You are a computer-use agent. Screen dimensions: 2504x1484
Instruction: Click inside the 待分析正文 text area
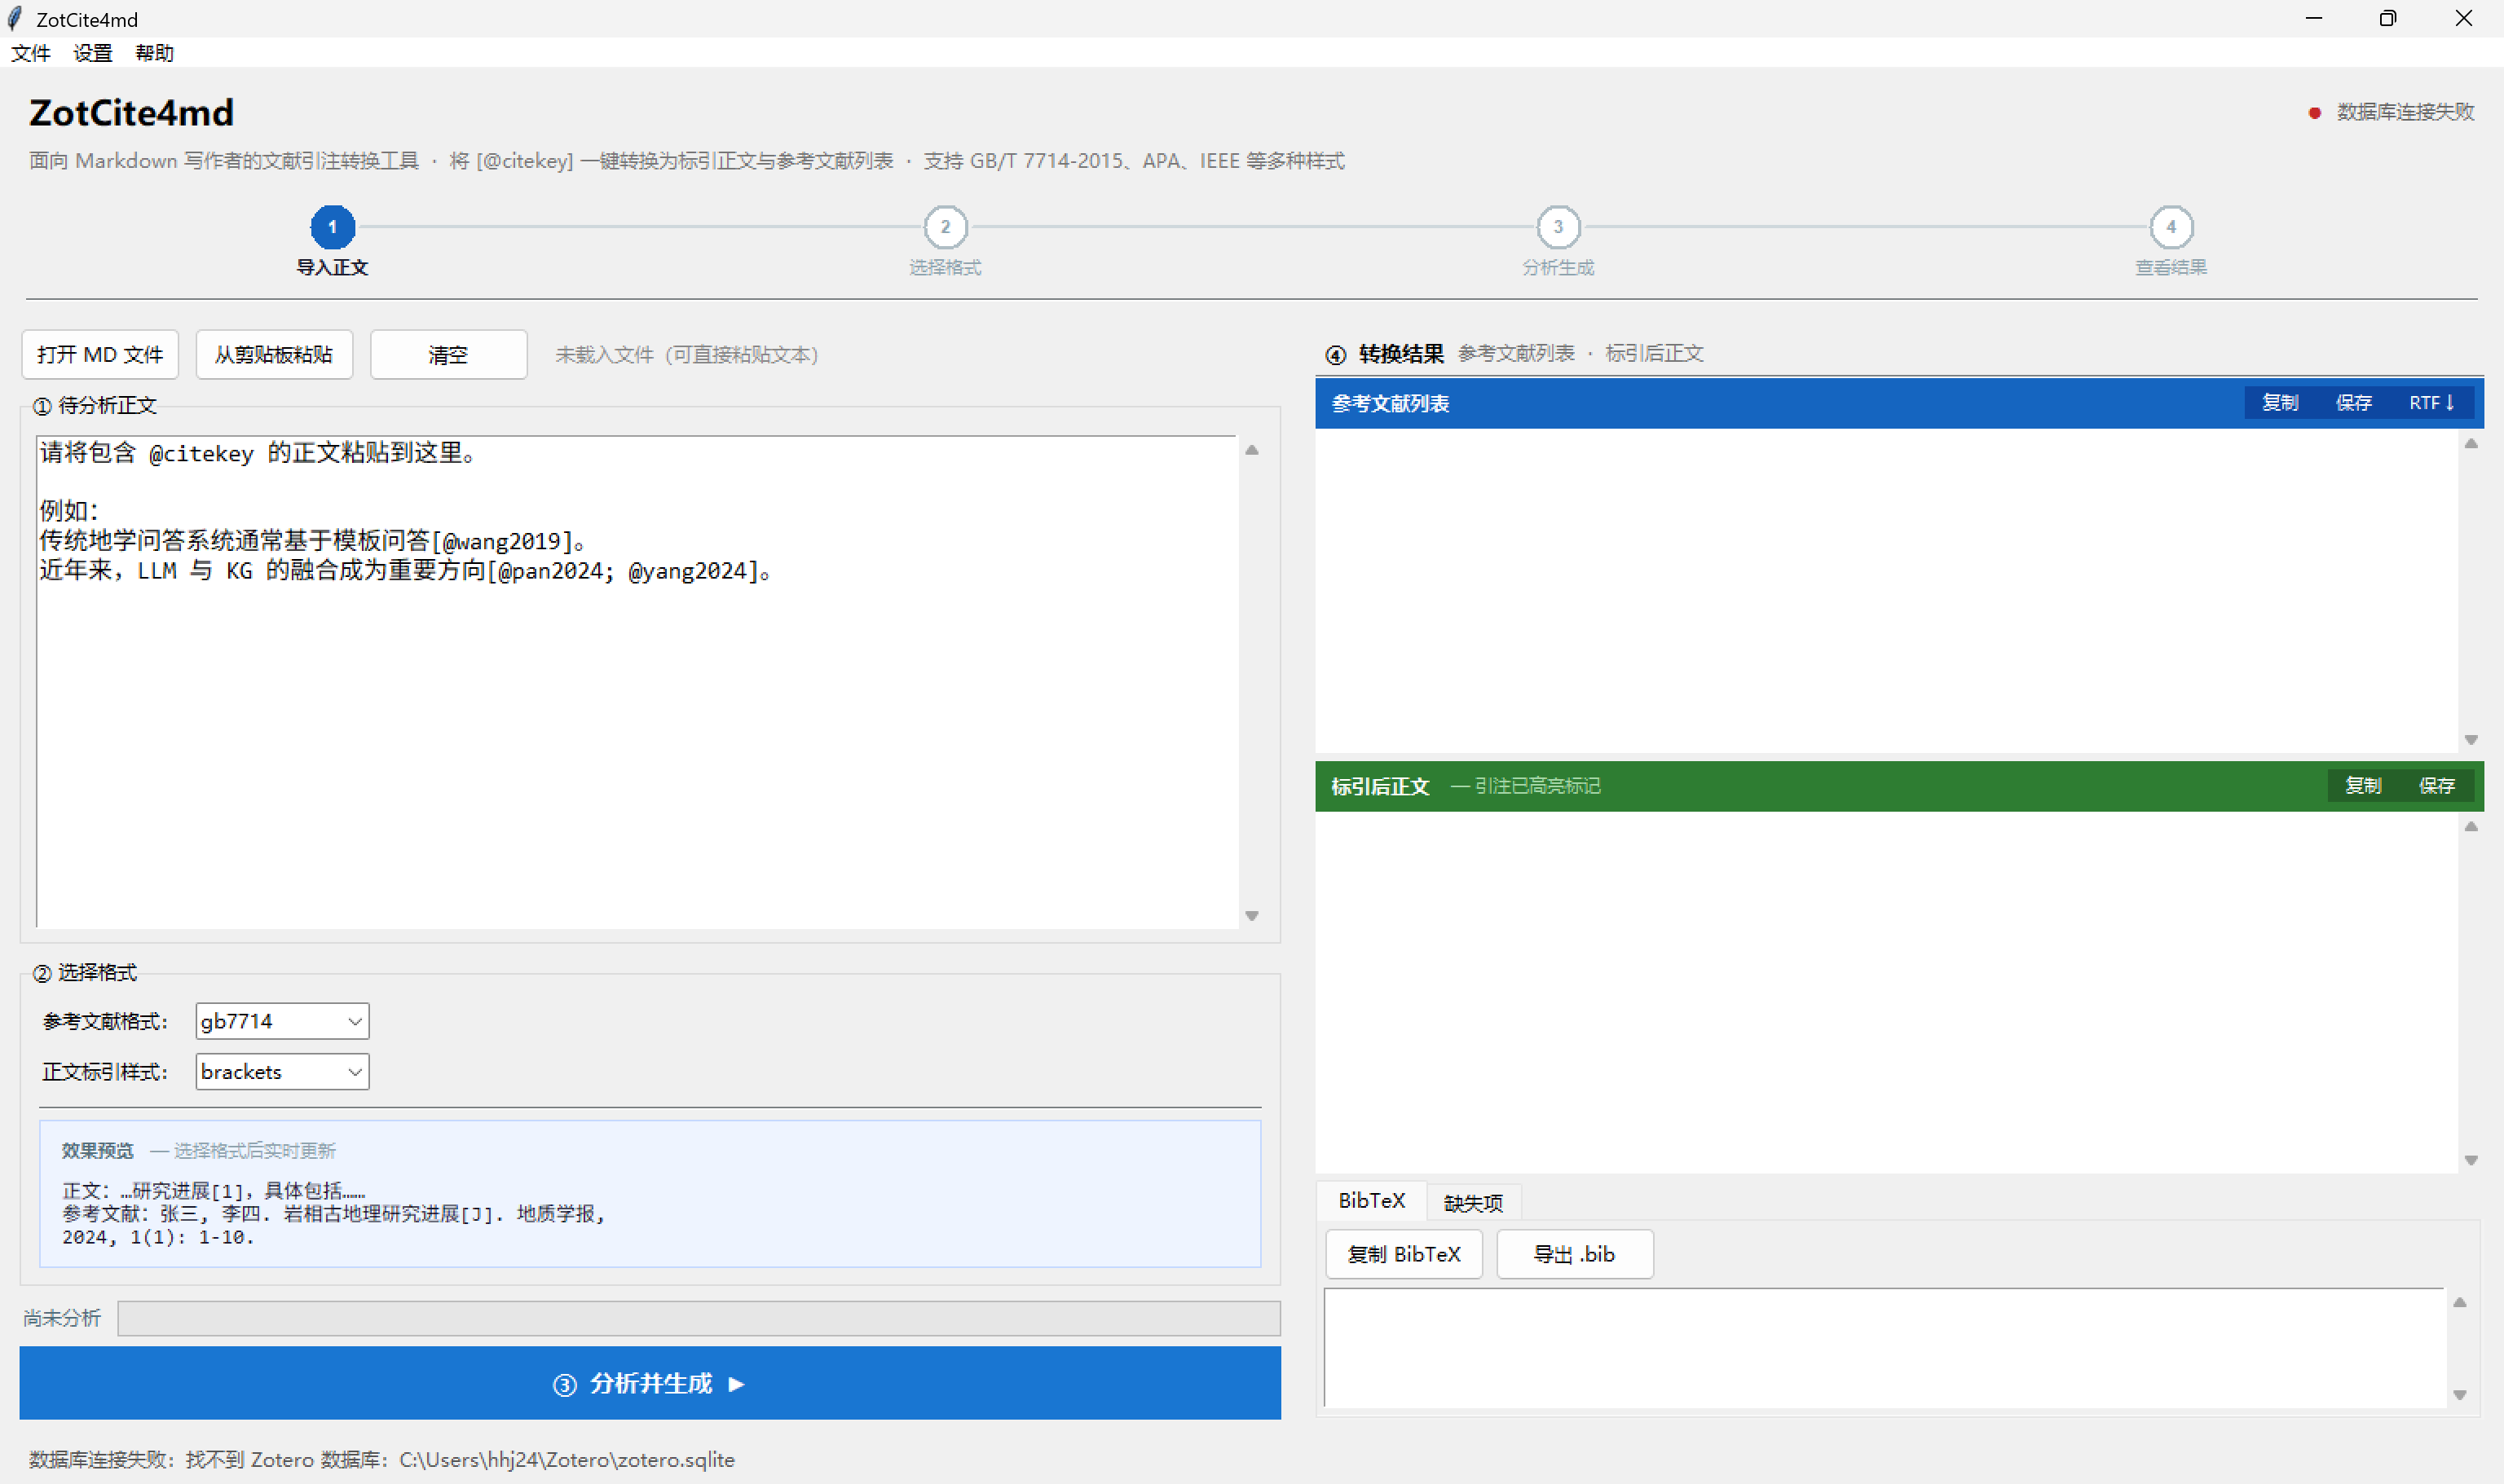pyautogui.click(x=637, y=682)
